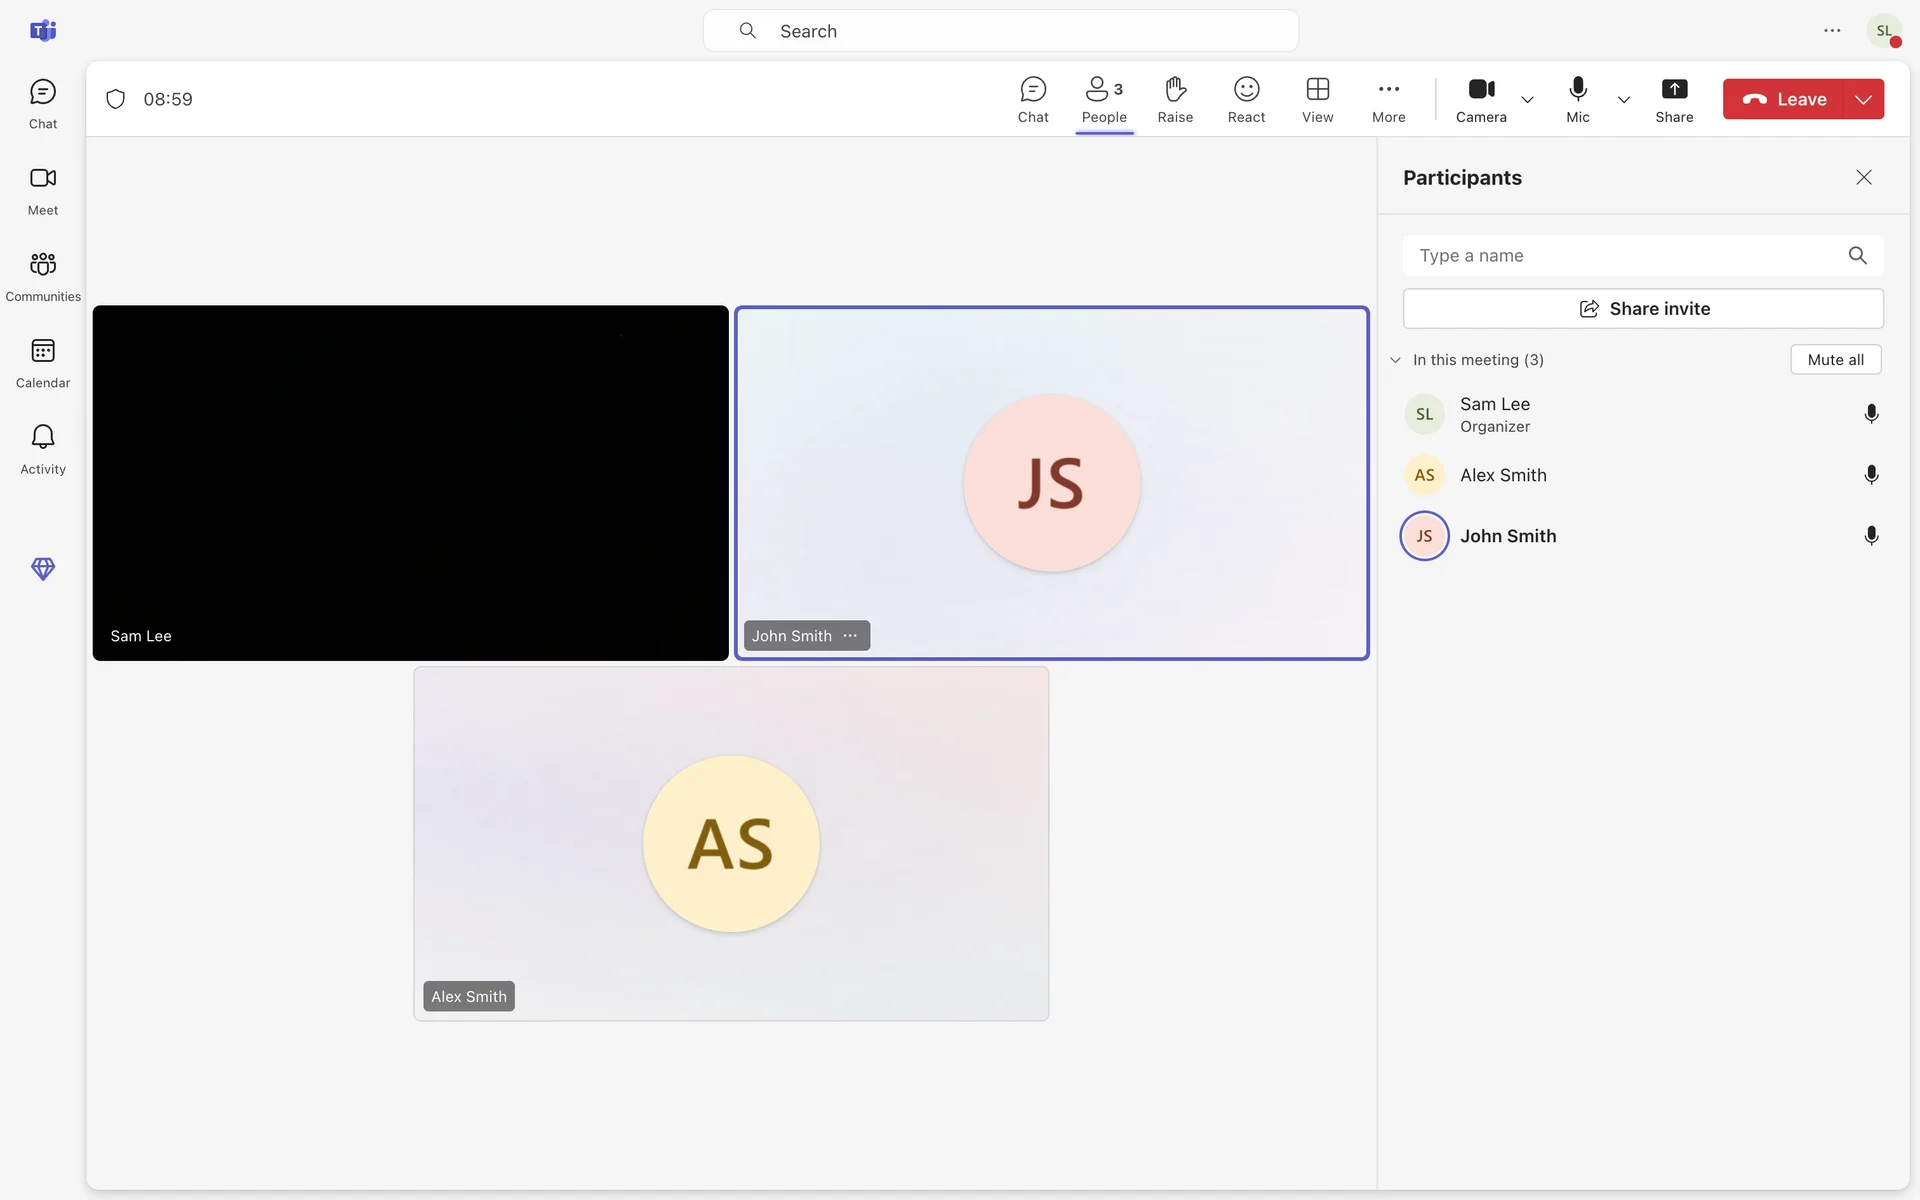The image size is (1920, 1200).
Task: Expand the Mic options dropdown arrow
Action: pyautogui.click(x=1624, y=100)
